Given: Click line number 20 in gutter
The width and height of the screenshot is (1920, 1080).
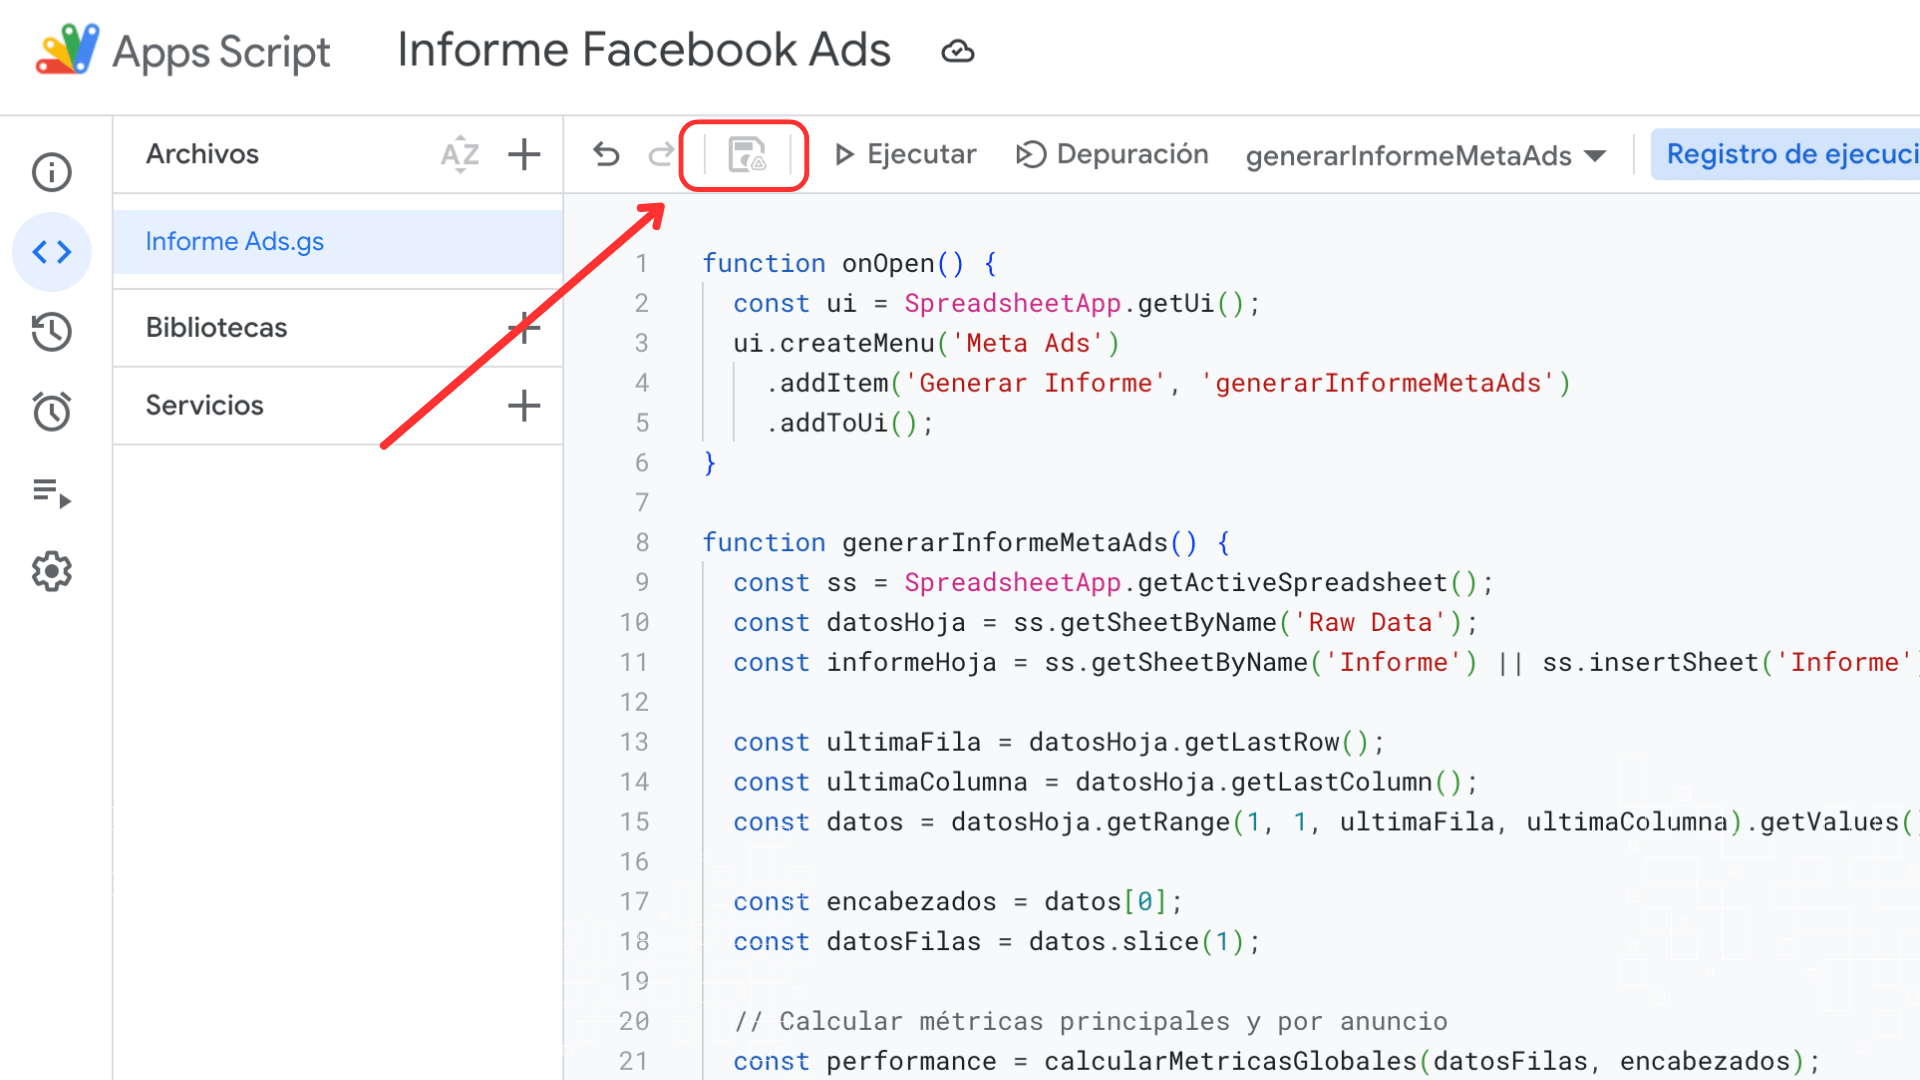Looking at the screenshot, I should coord(633,1021).
